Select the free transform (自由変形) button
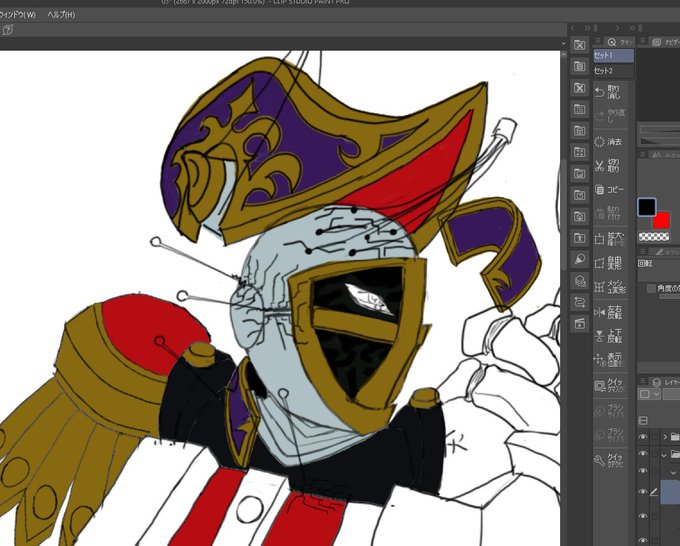 [x=609, y=263]
